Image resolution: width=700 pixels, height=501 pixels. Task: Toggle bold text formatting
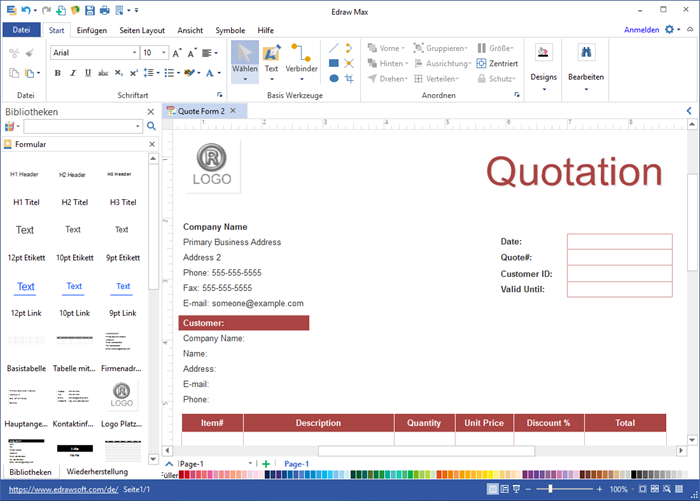56,73
